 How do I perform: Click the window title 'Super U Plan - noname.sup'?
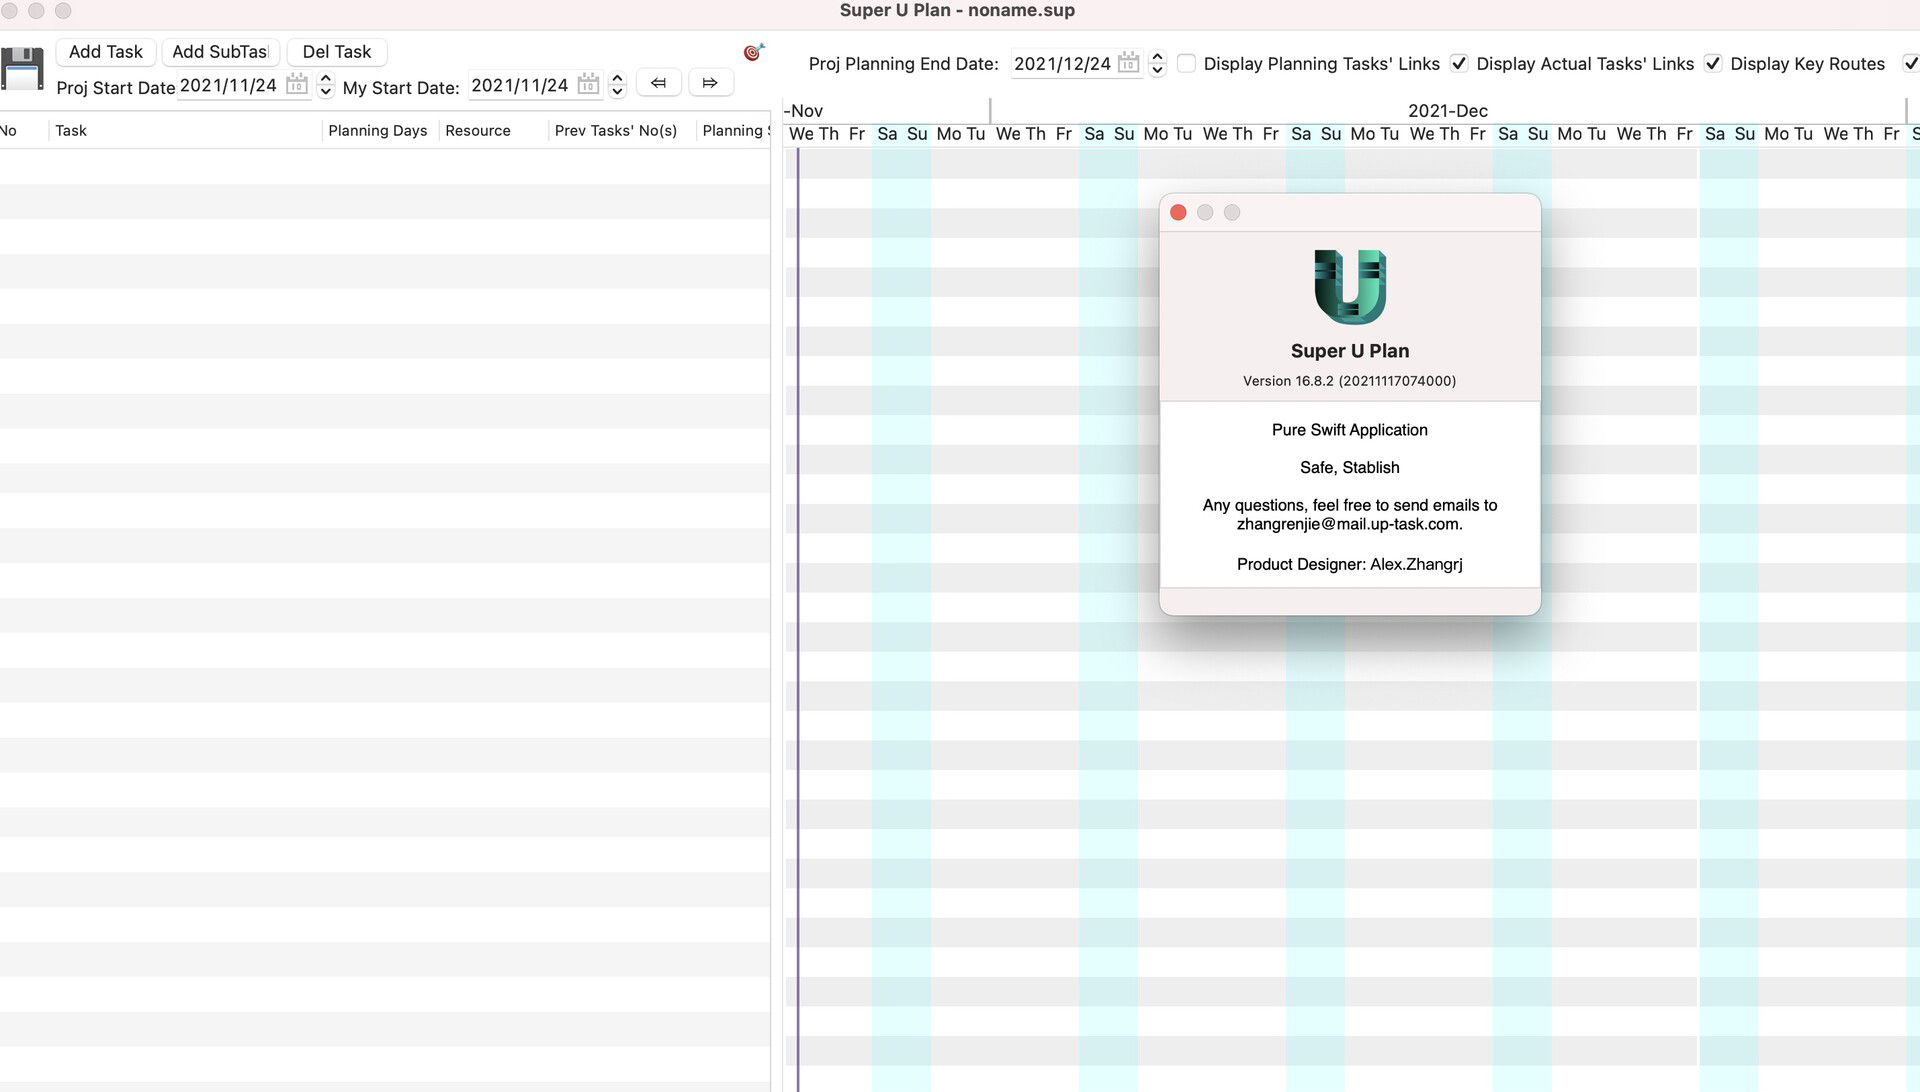pos(957,11)
